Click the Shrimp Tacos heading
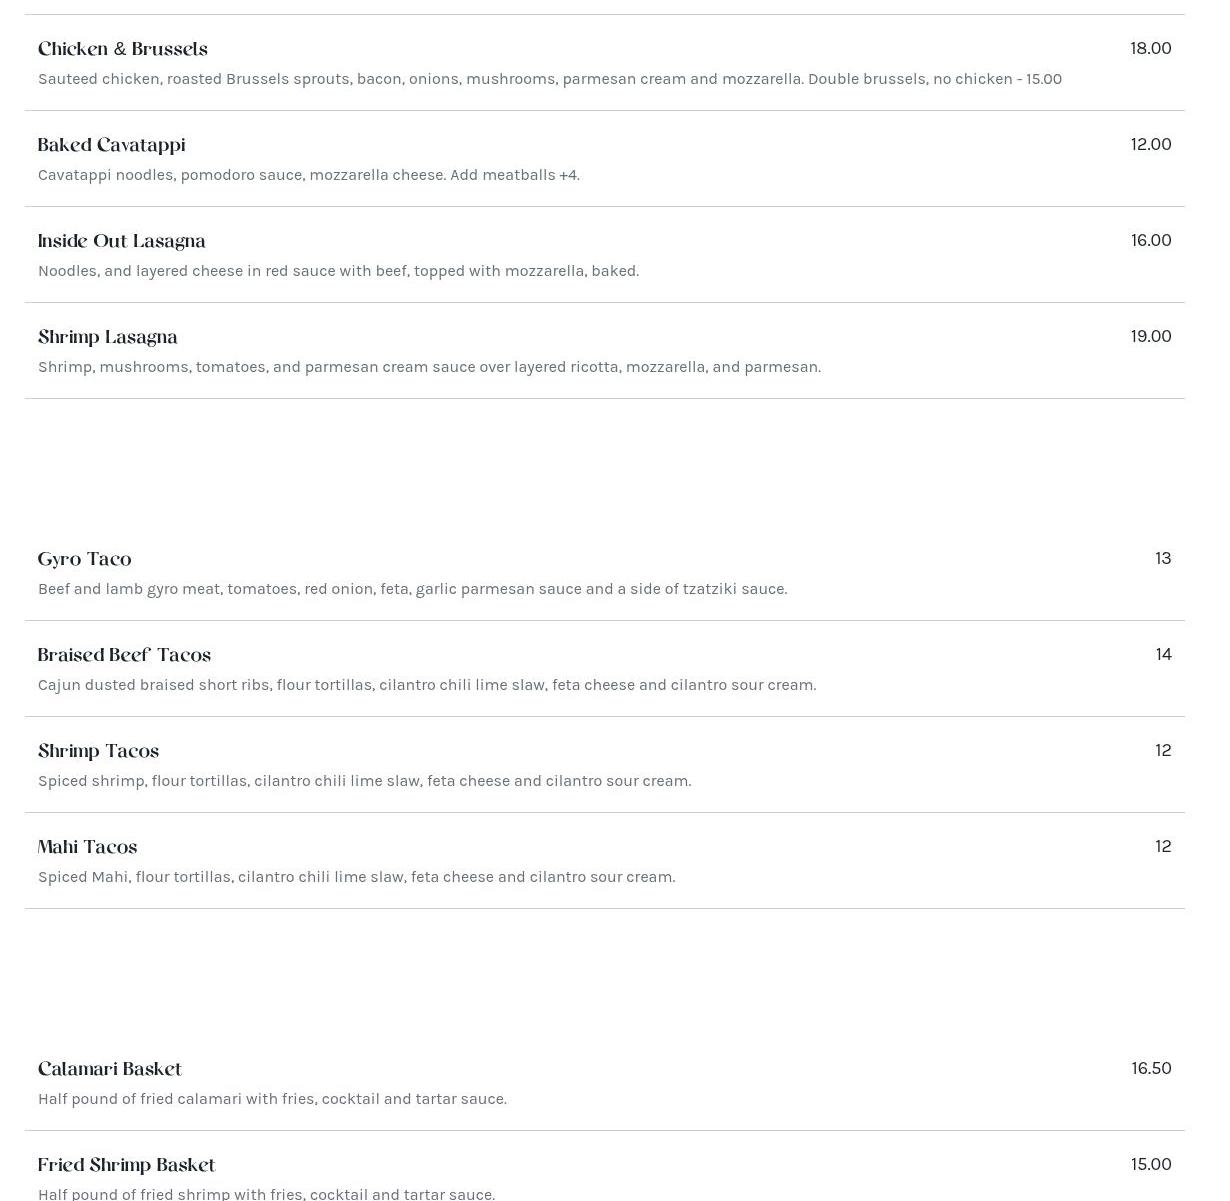This screenshot has height=1201, width=1230. [x=98, y=751]
